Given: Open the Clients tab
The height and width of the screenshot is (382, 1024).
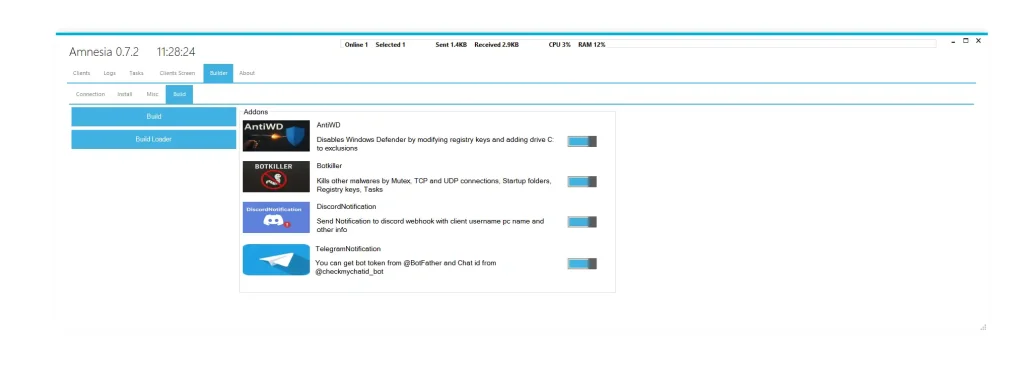Looking at the screenshot, I should coord(82,73).
